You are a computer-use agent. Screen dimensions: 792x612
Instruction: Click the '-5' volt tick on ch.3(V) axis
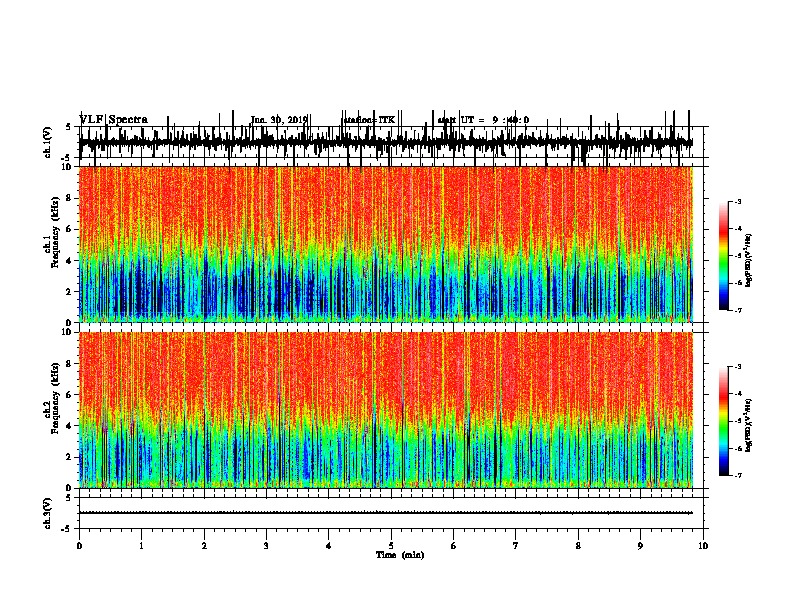[67, 529]
